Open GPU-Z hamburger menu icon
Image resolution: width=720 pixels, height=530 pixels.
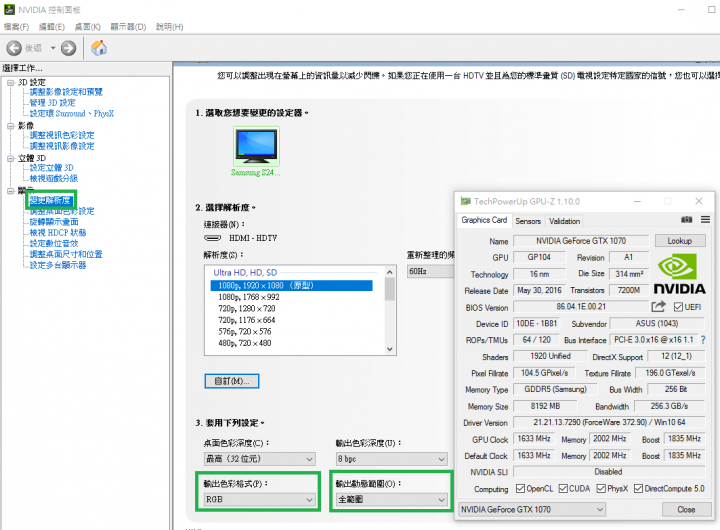(705, 220)
